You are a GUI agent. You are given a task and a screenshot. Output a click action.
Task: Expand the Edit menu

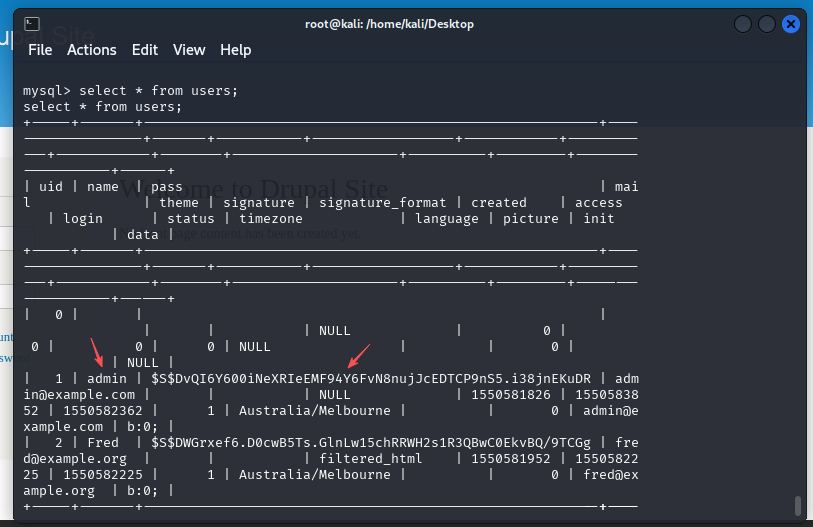pos(145,50)
